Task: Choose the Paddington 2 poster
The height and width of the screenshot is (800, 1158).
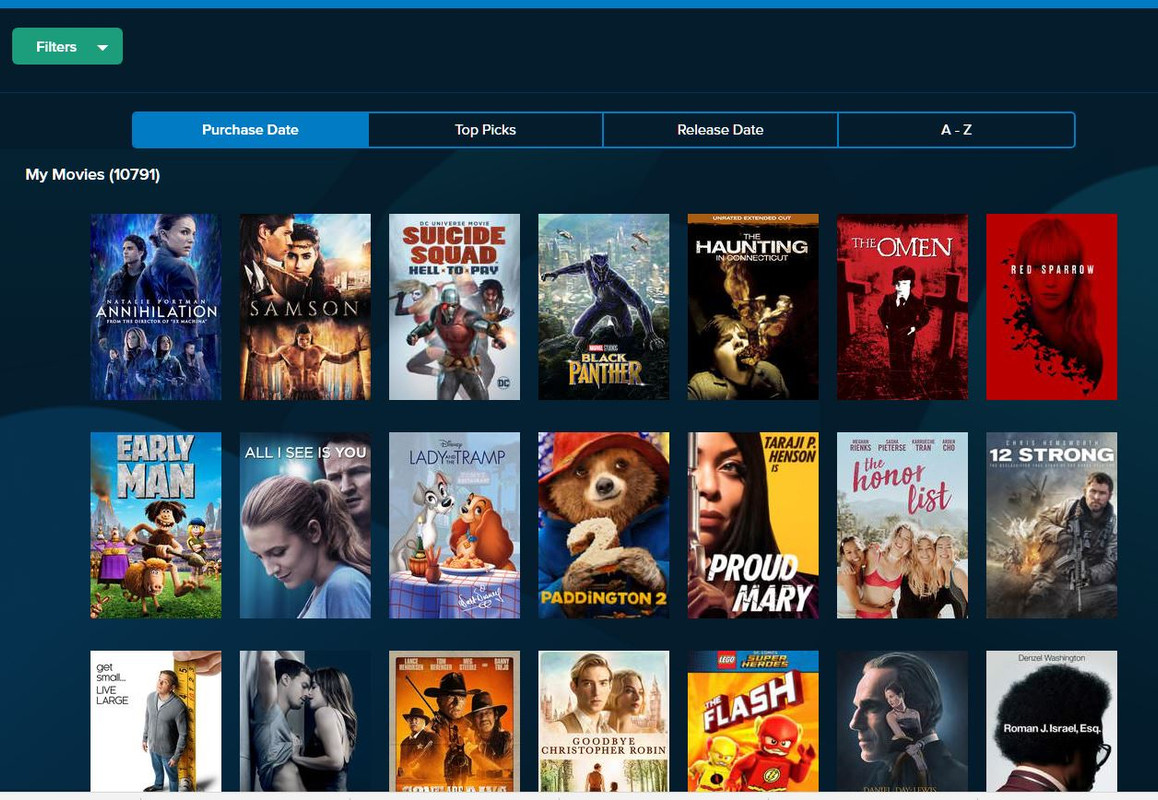Action: point(603,525)
